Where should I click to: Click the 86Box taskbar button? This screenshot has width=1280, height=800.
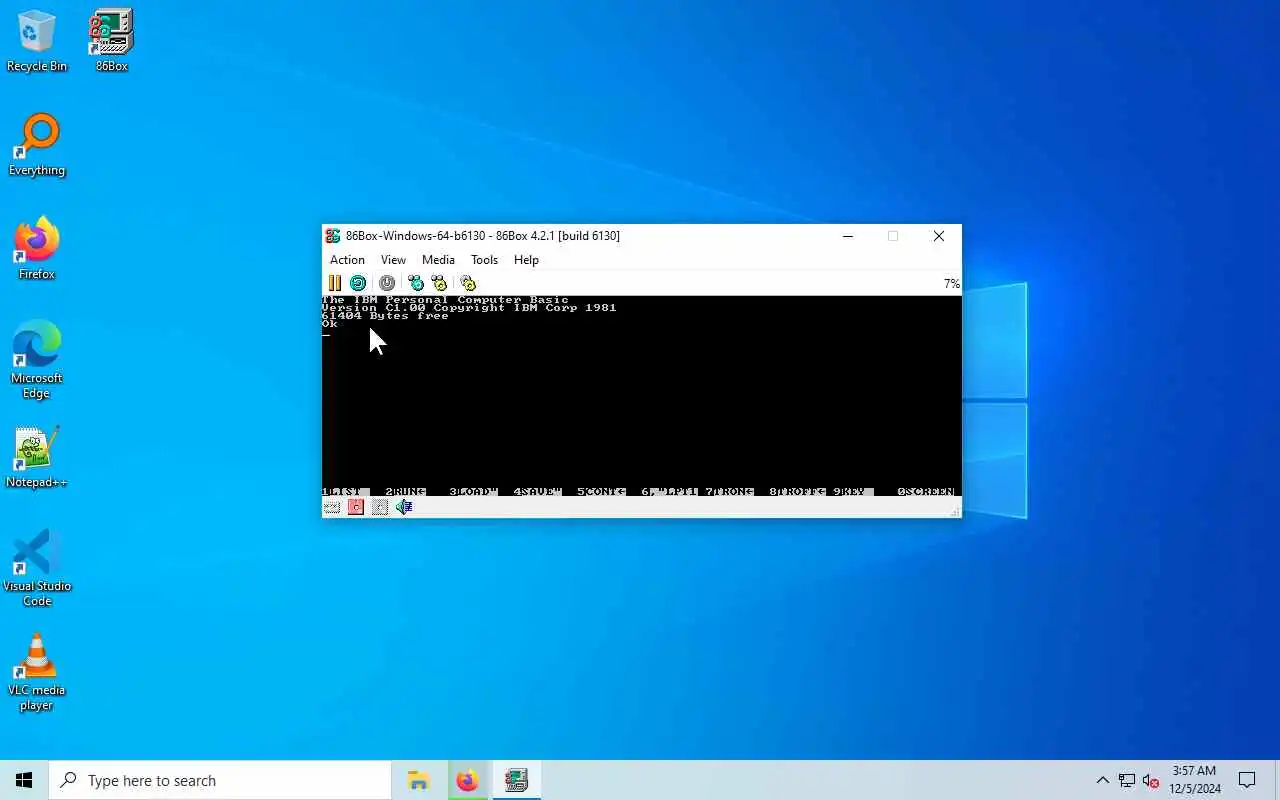tap(516, 780)
